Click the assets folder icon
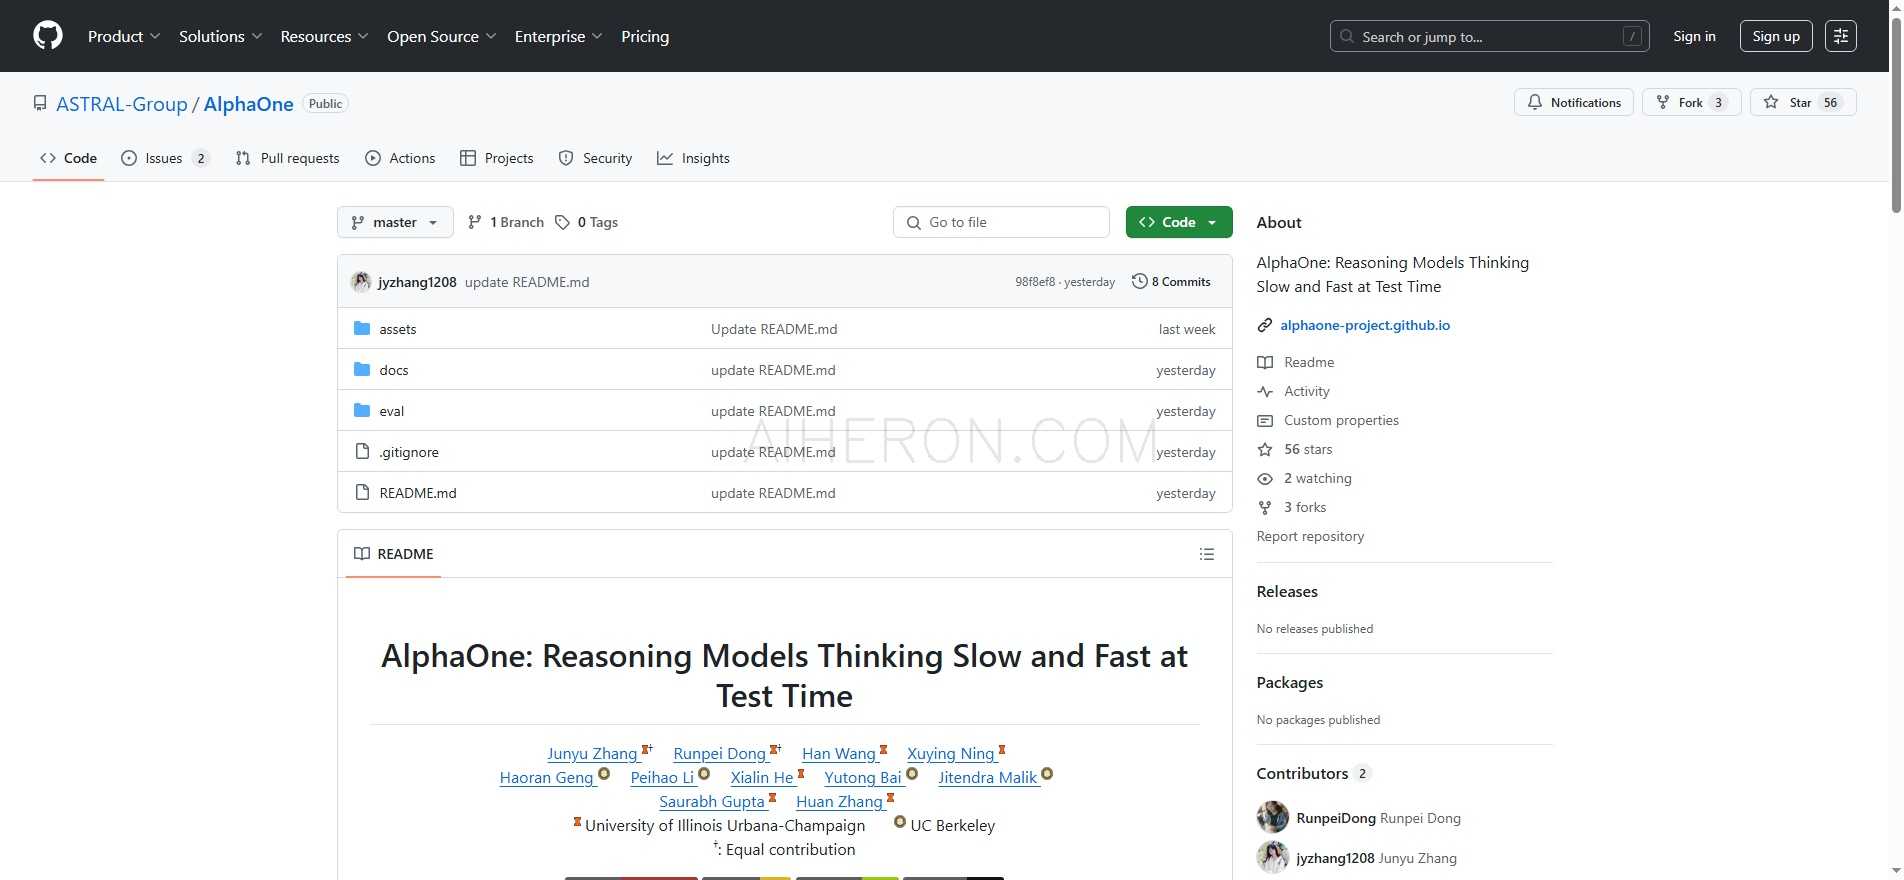Screen dimensions: 1904x880 362,328
